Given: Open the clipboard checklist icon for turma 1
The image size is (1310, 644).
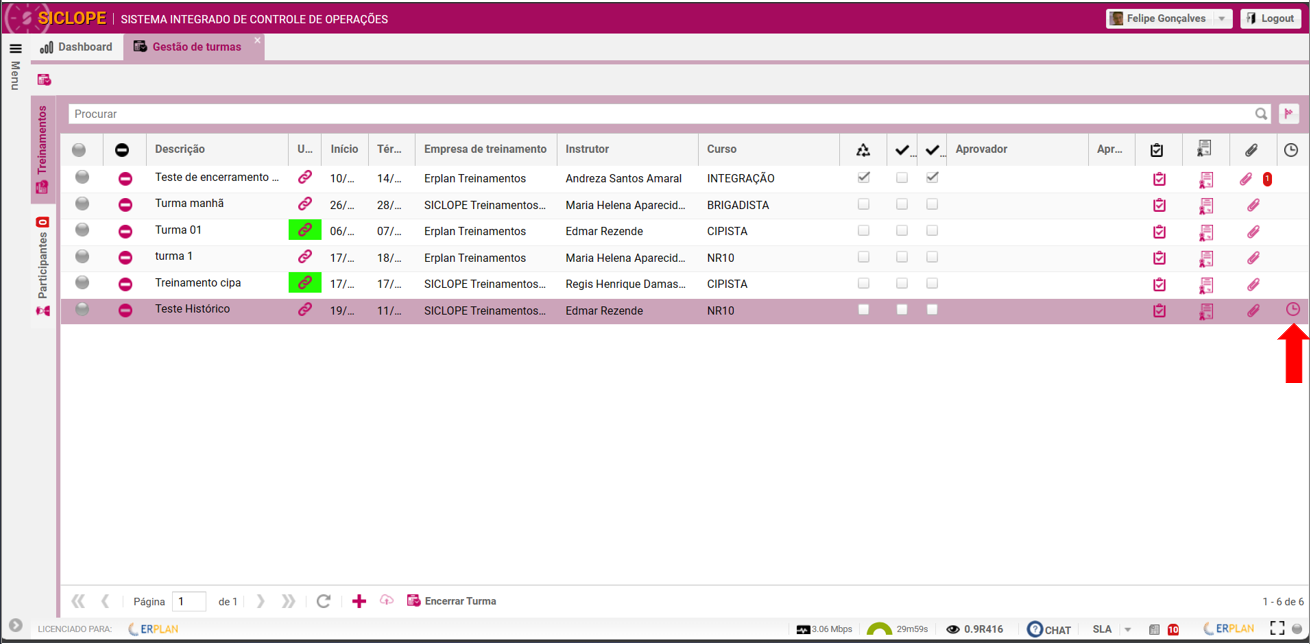Looking at the screenshot, I should pos(1159,258).
